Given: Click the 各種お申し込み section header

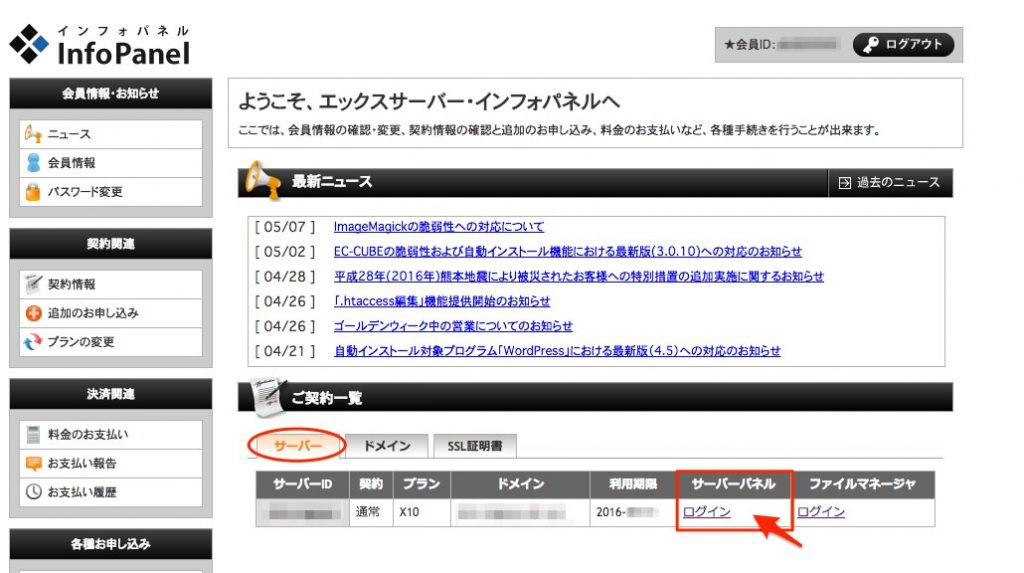Looking at the screenshot, I should coord(110,544).
